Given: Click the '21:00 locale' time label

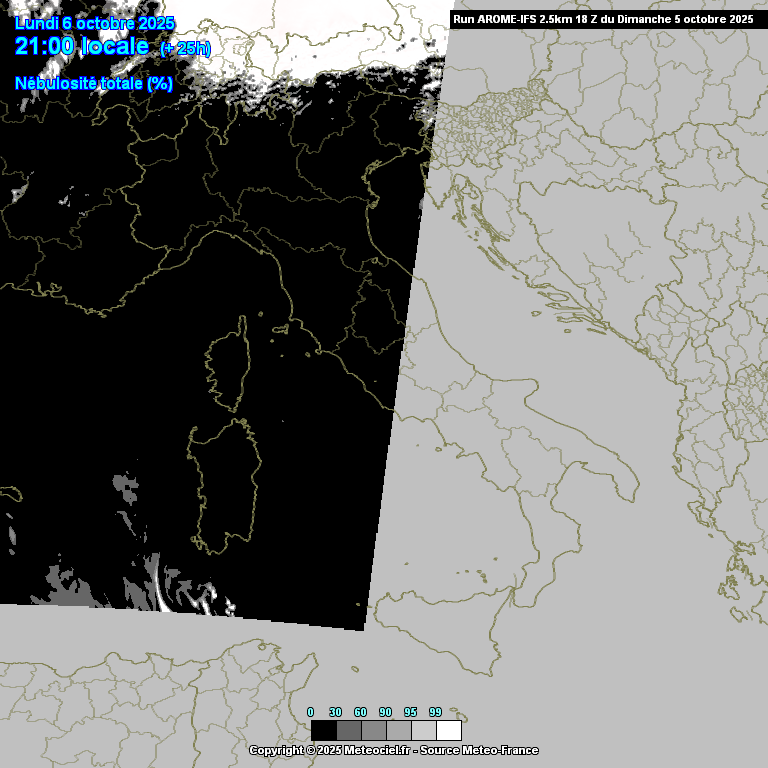Looking at the screenshot, I should pyautogui.click(x=82, y=46).
